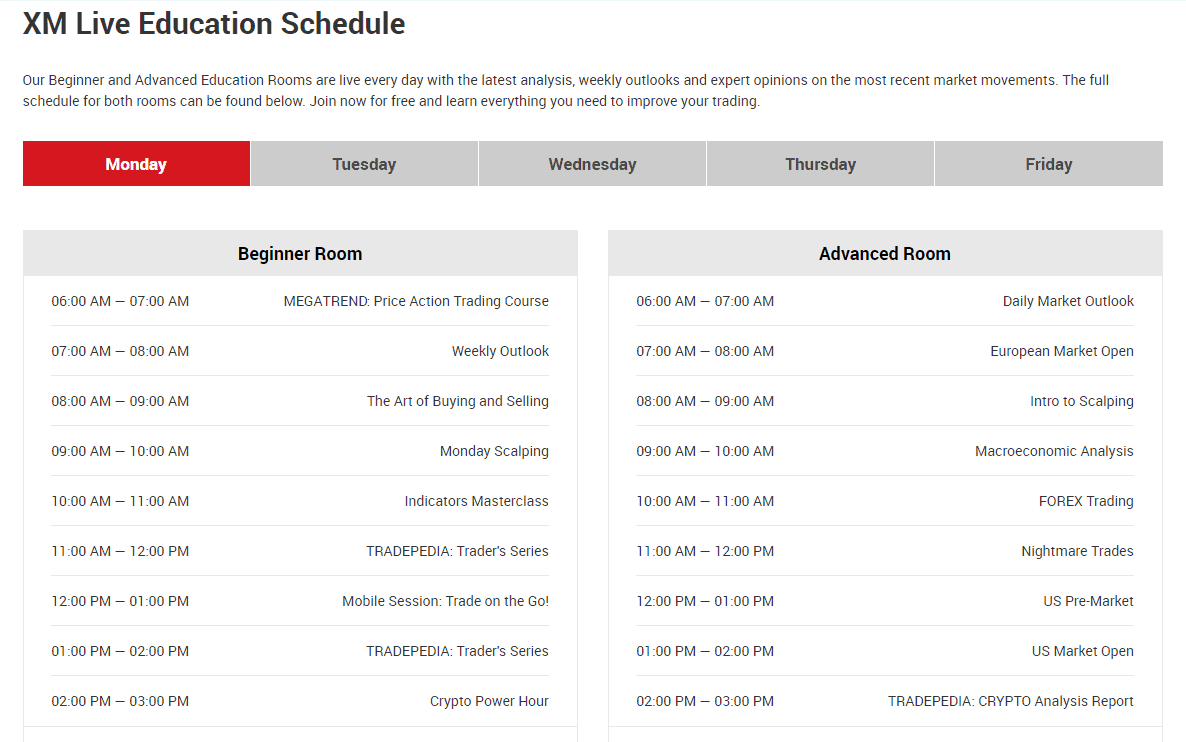Select the Monday Scalping session

click(494, 451)
